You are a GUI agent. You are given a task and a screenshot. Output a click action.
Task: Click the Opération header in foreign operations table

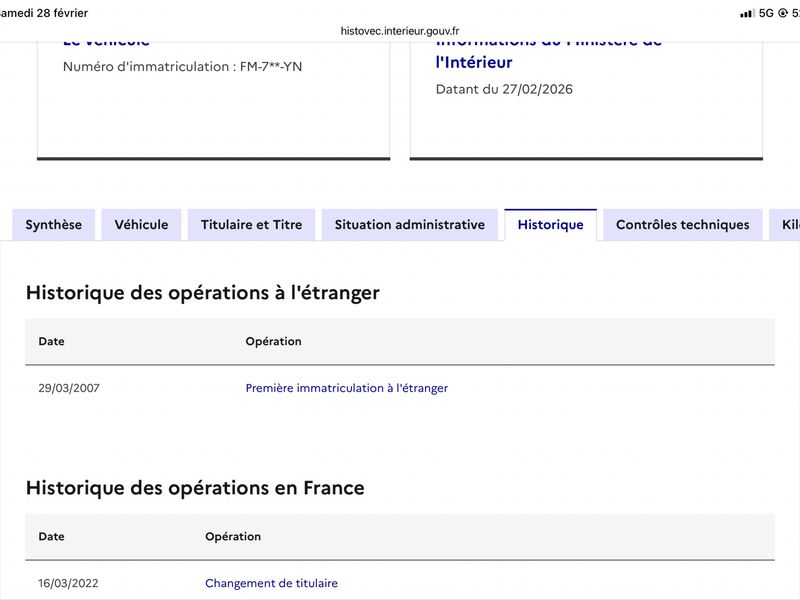(273, 341)
